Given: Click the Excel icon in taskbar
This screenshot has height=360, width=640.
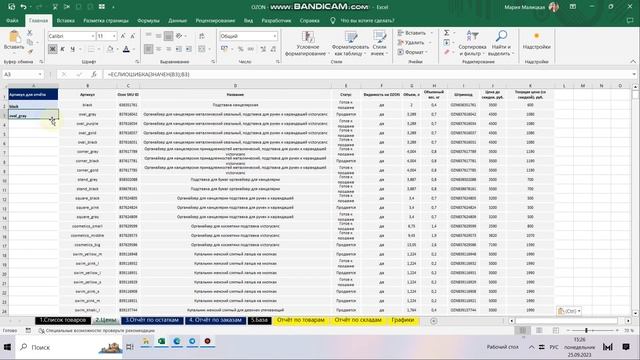Looking at the screenshot, I should 161,341.
